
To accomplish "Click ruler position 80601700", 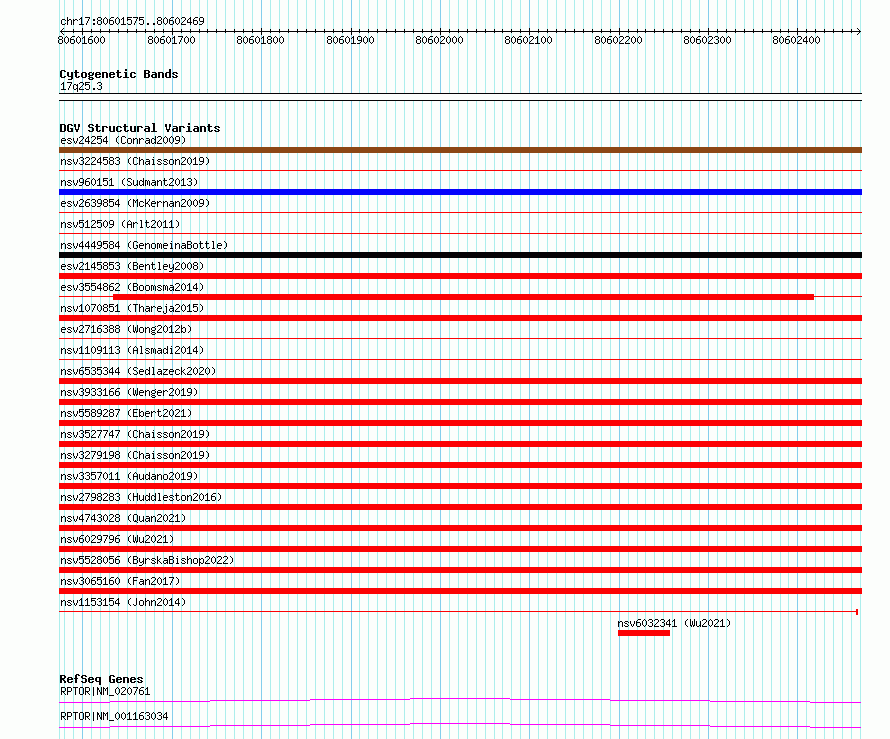I will click(171, 40).
